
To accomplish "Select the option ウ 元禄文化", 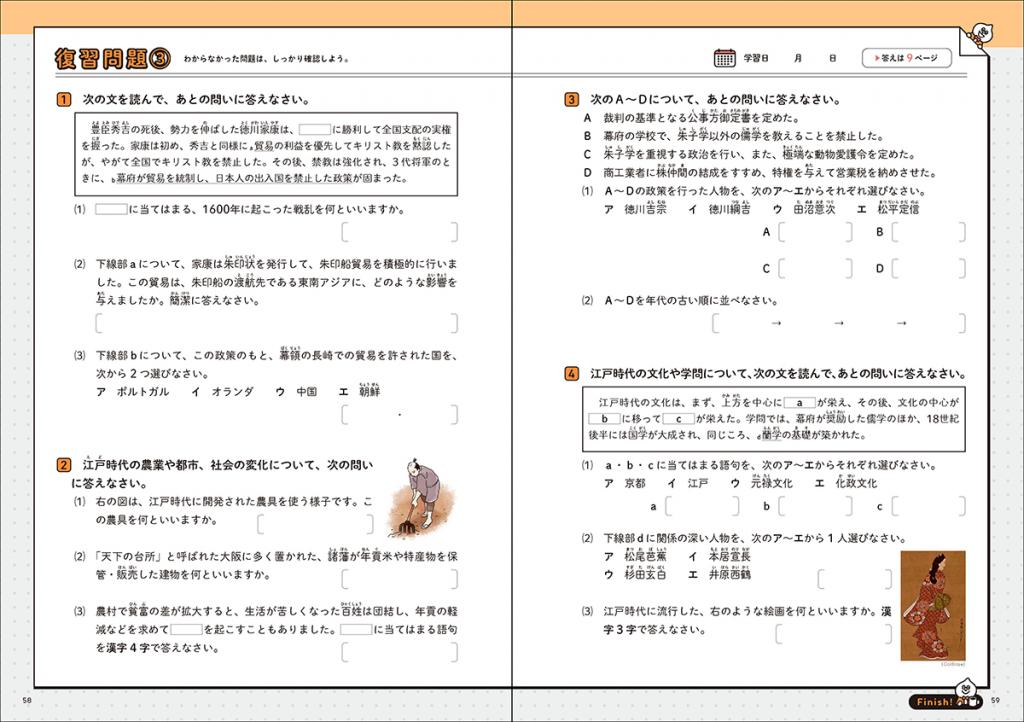I will tap(761, 483).
